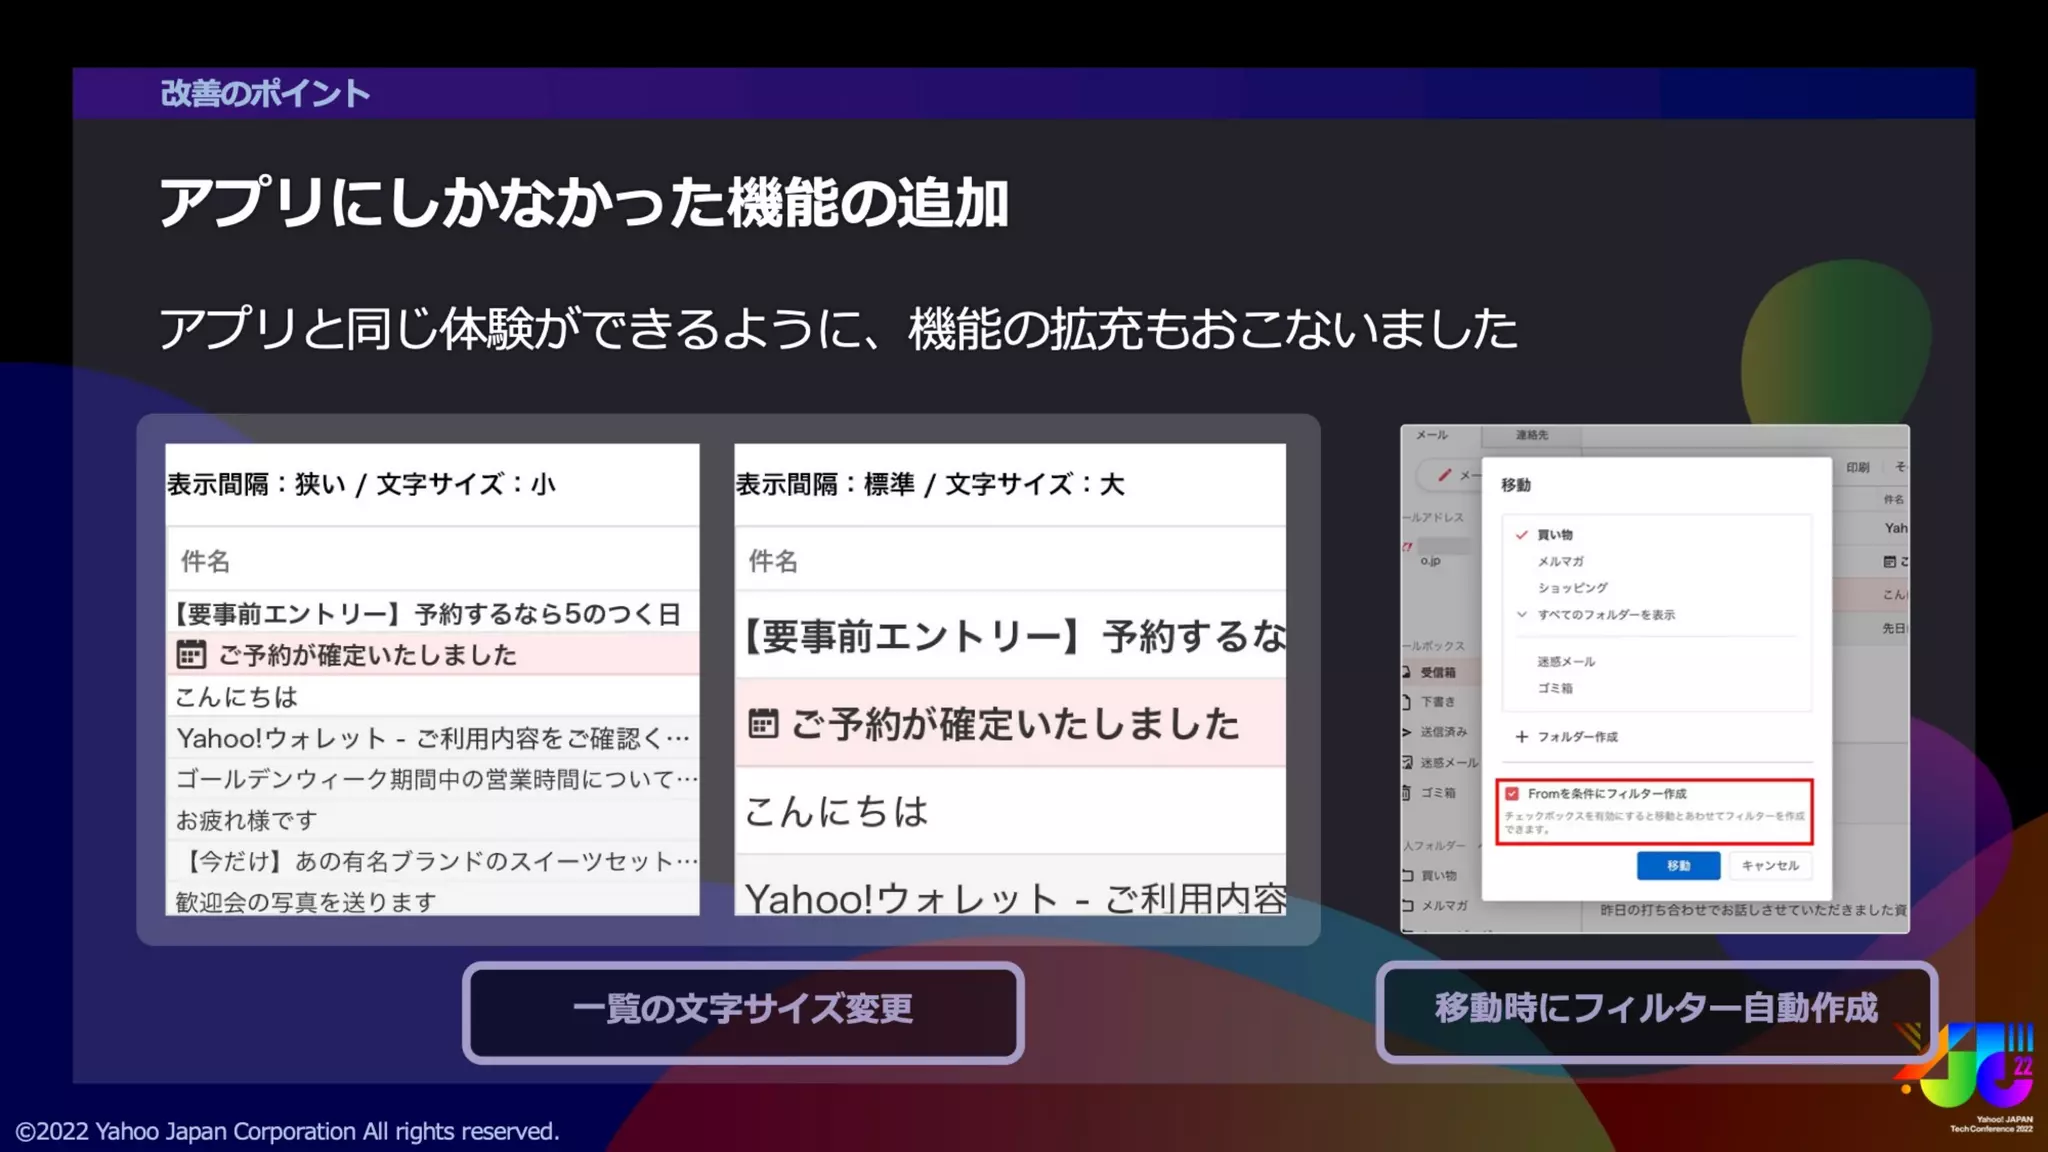The image size is (2048, 1152).
Task: Select メルマガ in move dialog list
Action: (x=1560, y=562)
